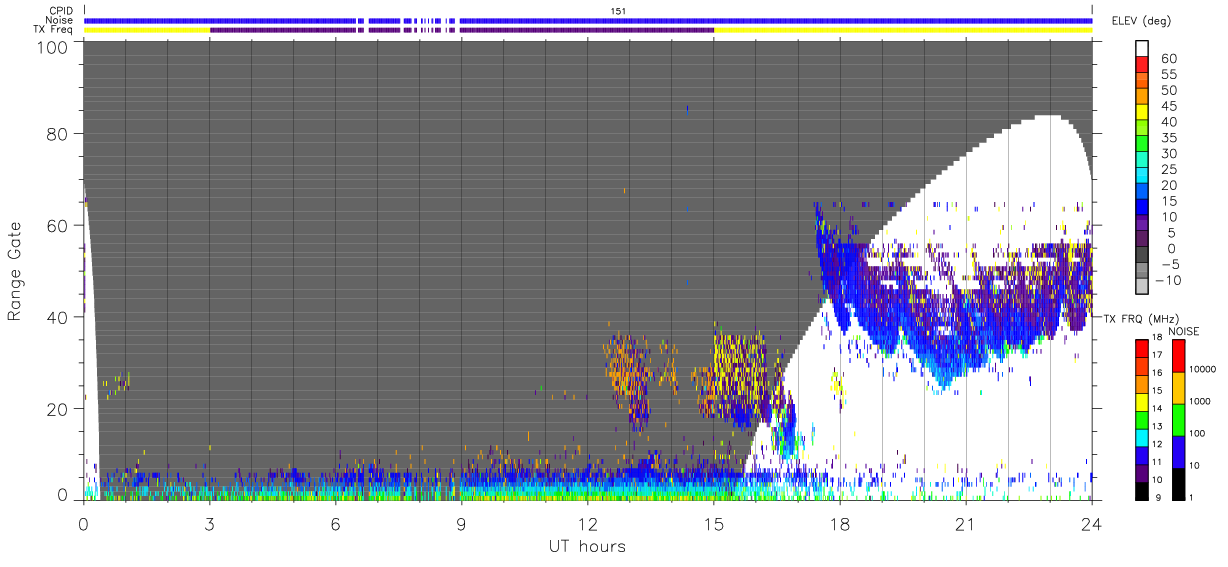The width and height of the screenshot is (1228, 567).
Task: Pick the lightest gray bottom ELEV colorbar segment
Action: 1144,285
